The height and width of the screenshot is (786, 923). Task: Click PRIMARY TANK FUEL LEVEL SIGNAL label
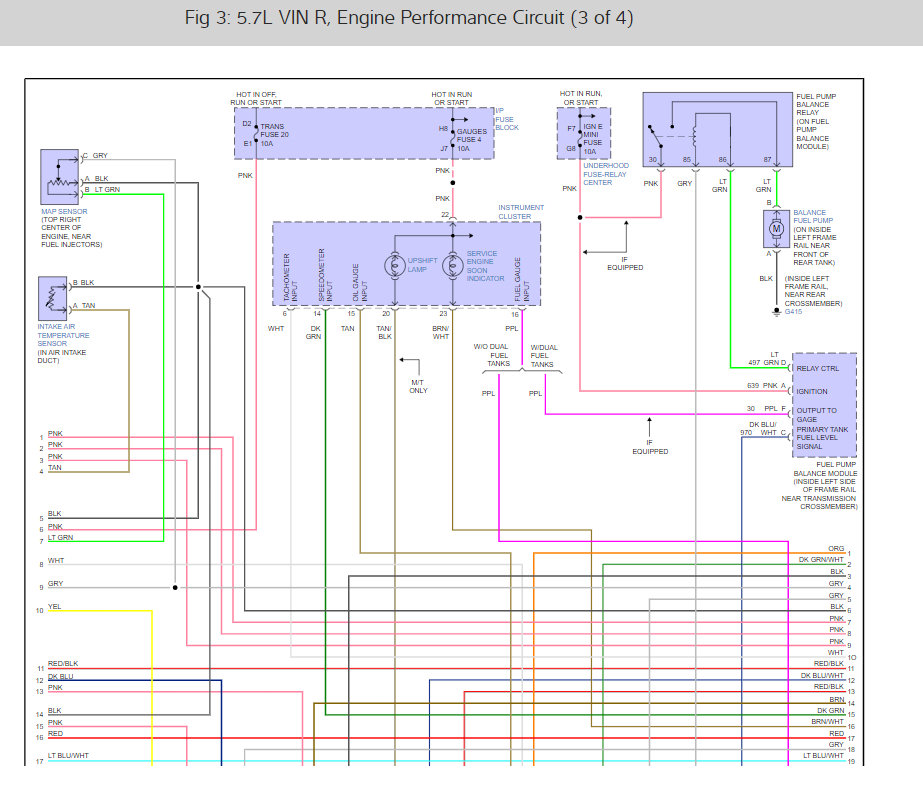point(822,438)
